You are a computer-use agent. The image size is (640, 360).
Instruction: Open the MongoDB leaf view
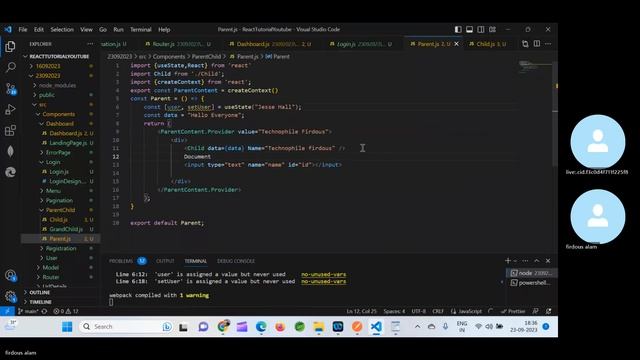(10, 151)
